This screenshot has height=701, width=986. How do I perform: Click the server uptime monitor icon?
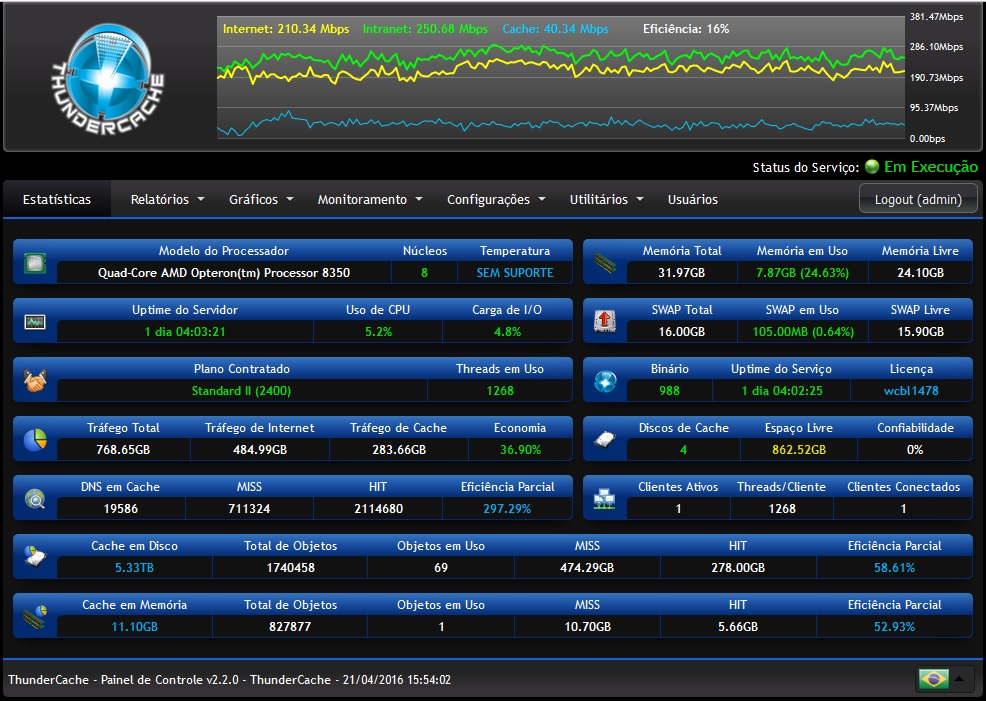[35, 322]
